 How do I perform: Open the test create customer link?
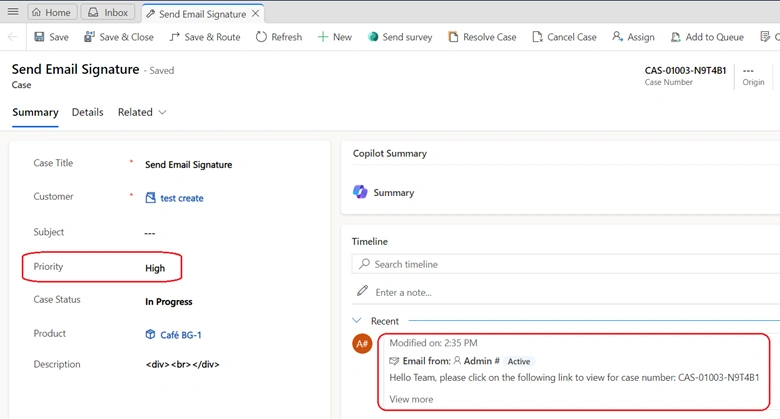coord(182,198)
